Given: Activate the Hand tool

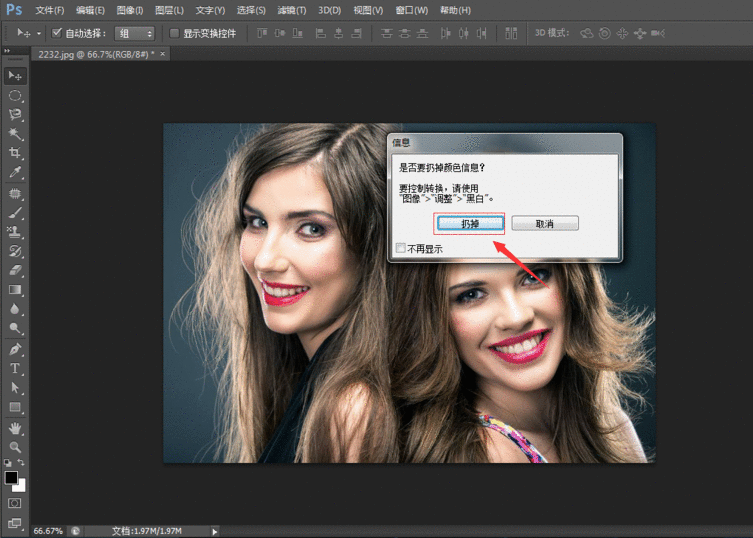Looking at the screenshot, I should pyautogui.click(x=15, y=427).
